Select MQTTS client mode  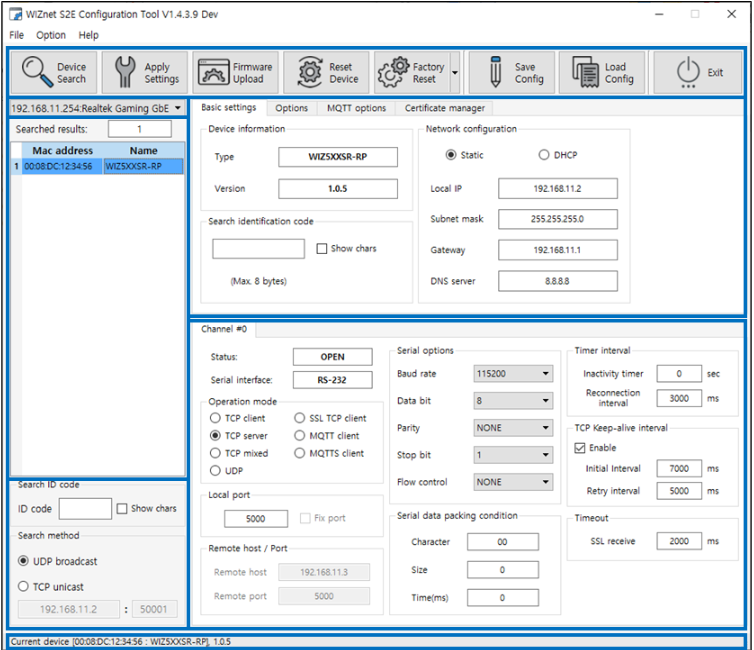click(x=329, y=453)
